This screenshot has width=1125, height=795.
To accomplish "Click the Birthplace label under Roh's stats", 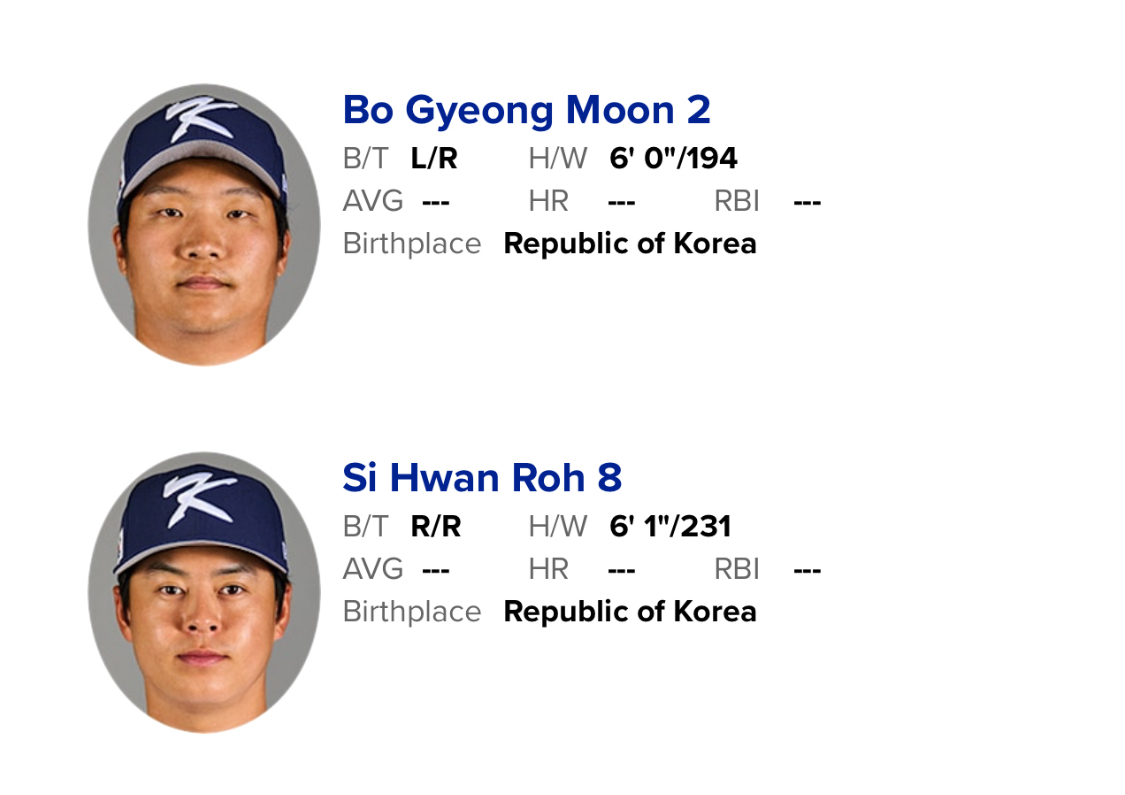I will point(412,612).
